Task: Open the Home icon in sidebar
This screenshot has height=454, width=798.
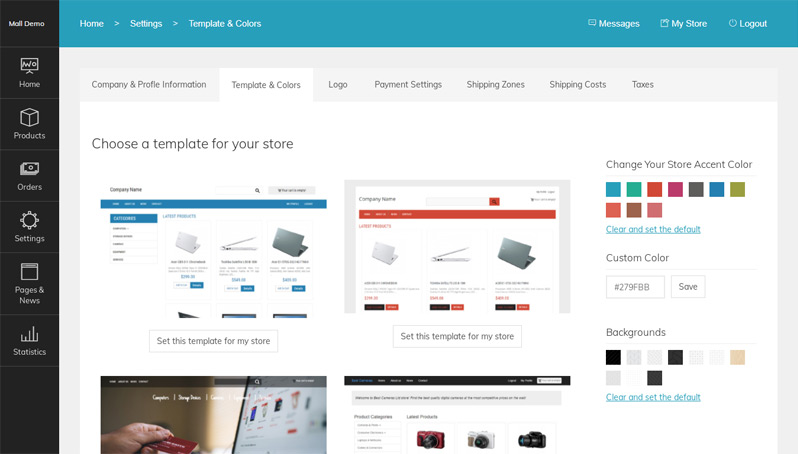Action: (x=29, y=73)
